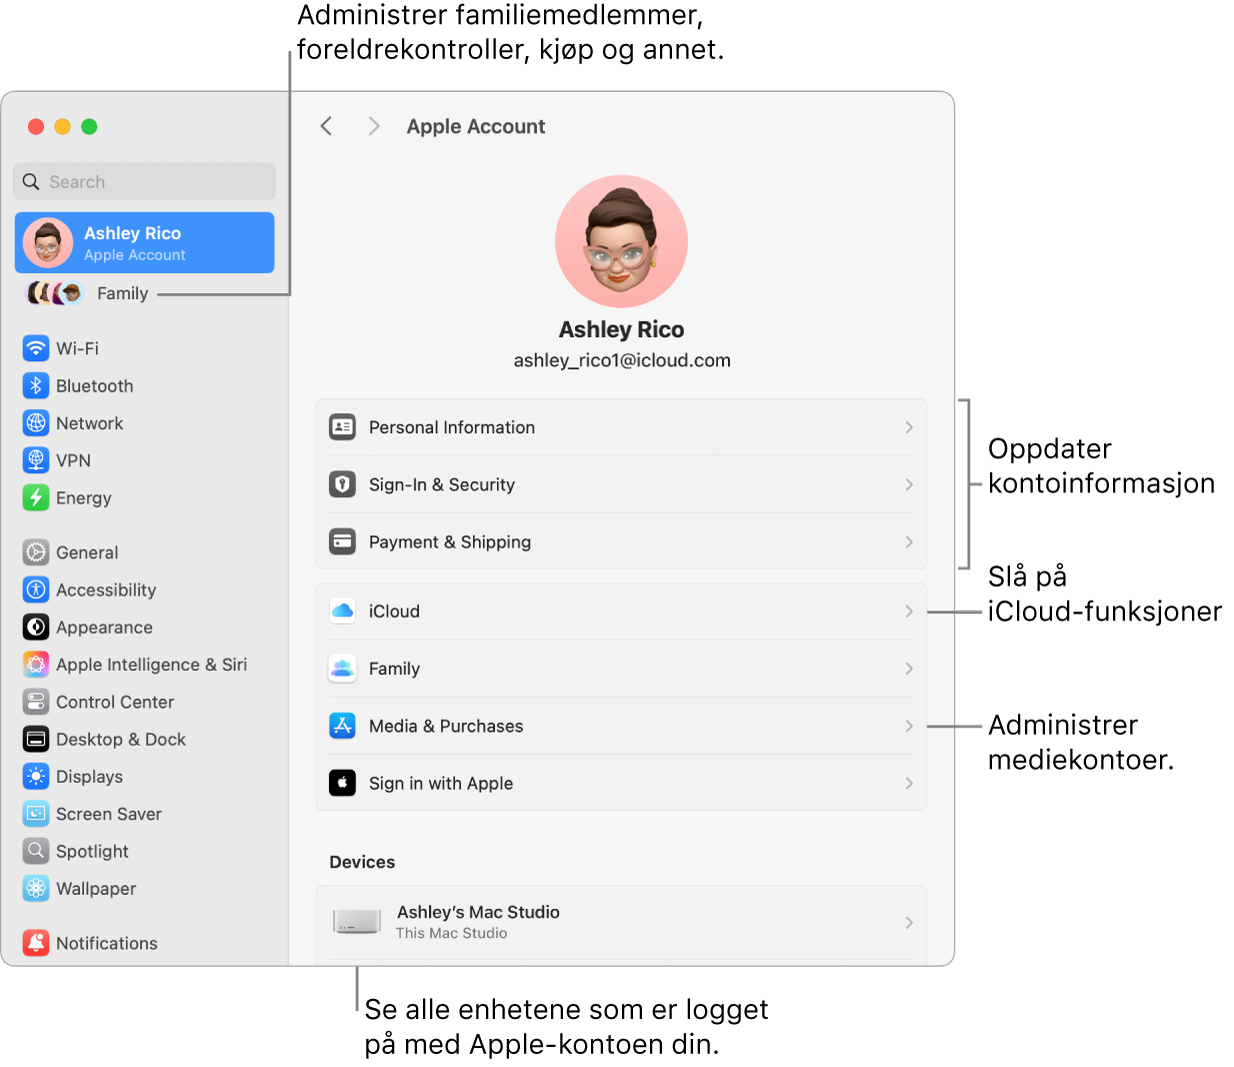Open Wallpaper settings label
Screen dimensions: 1234x1067
tap(96, 889)
